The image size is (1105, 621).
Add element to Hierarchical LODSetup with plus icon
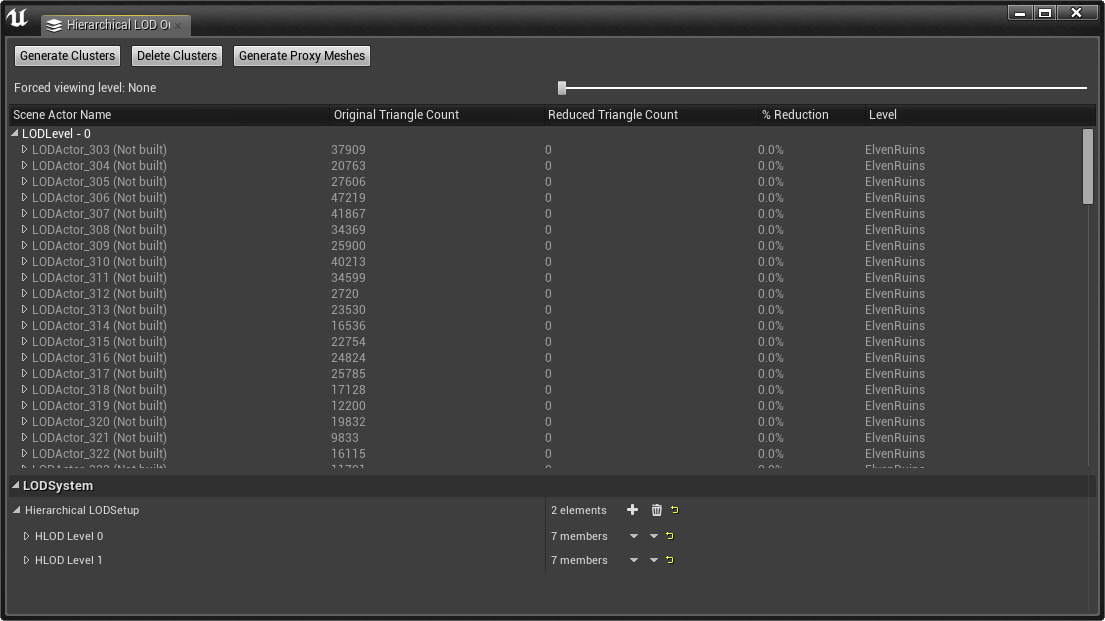[632, 510]
